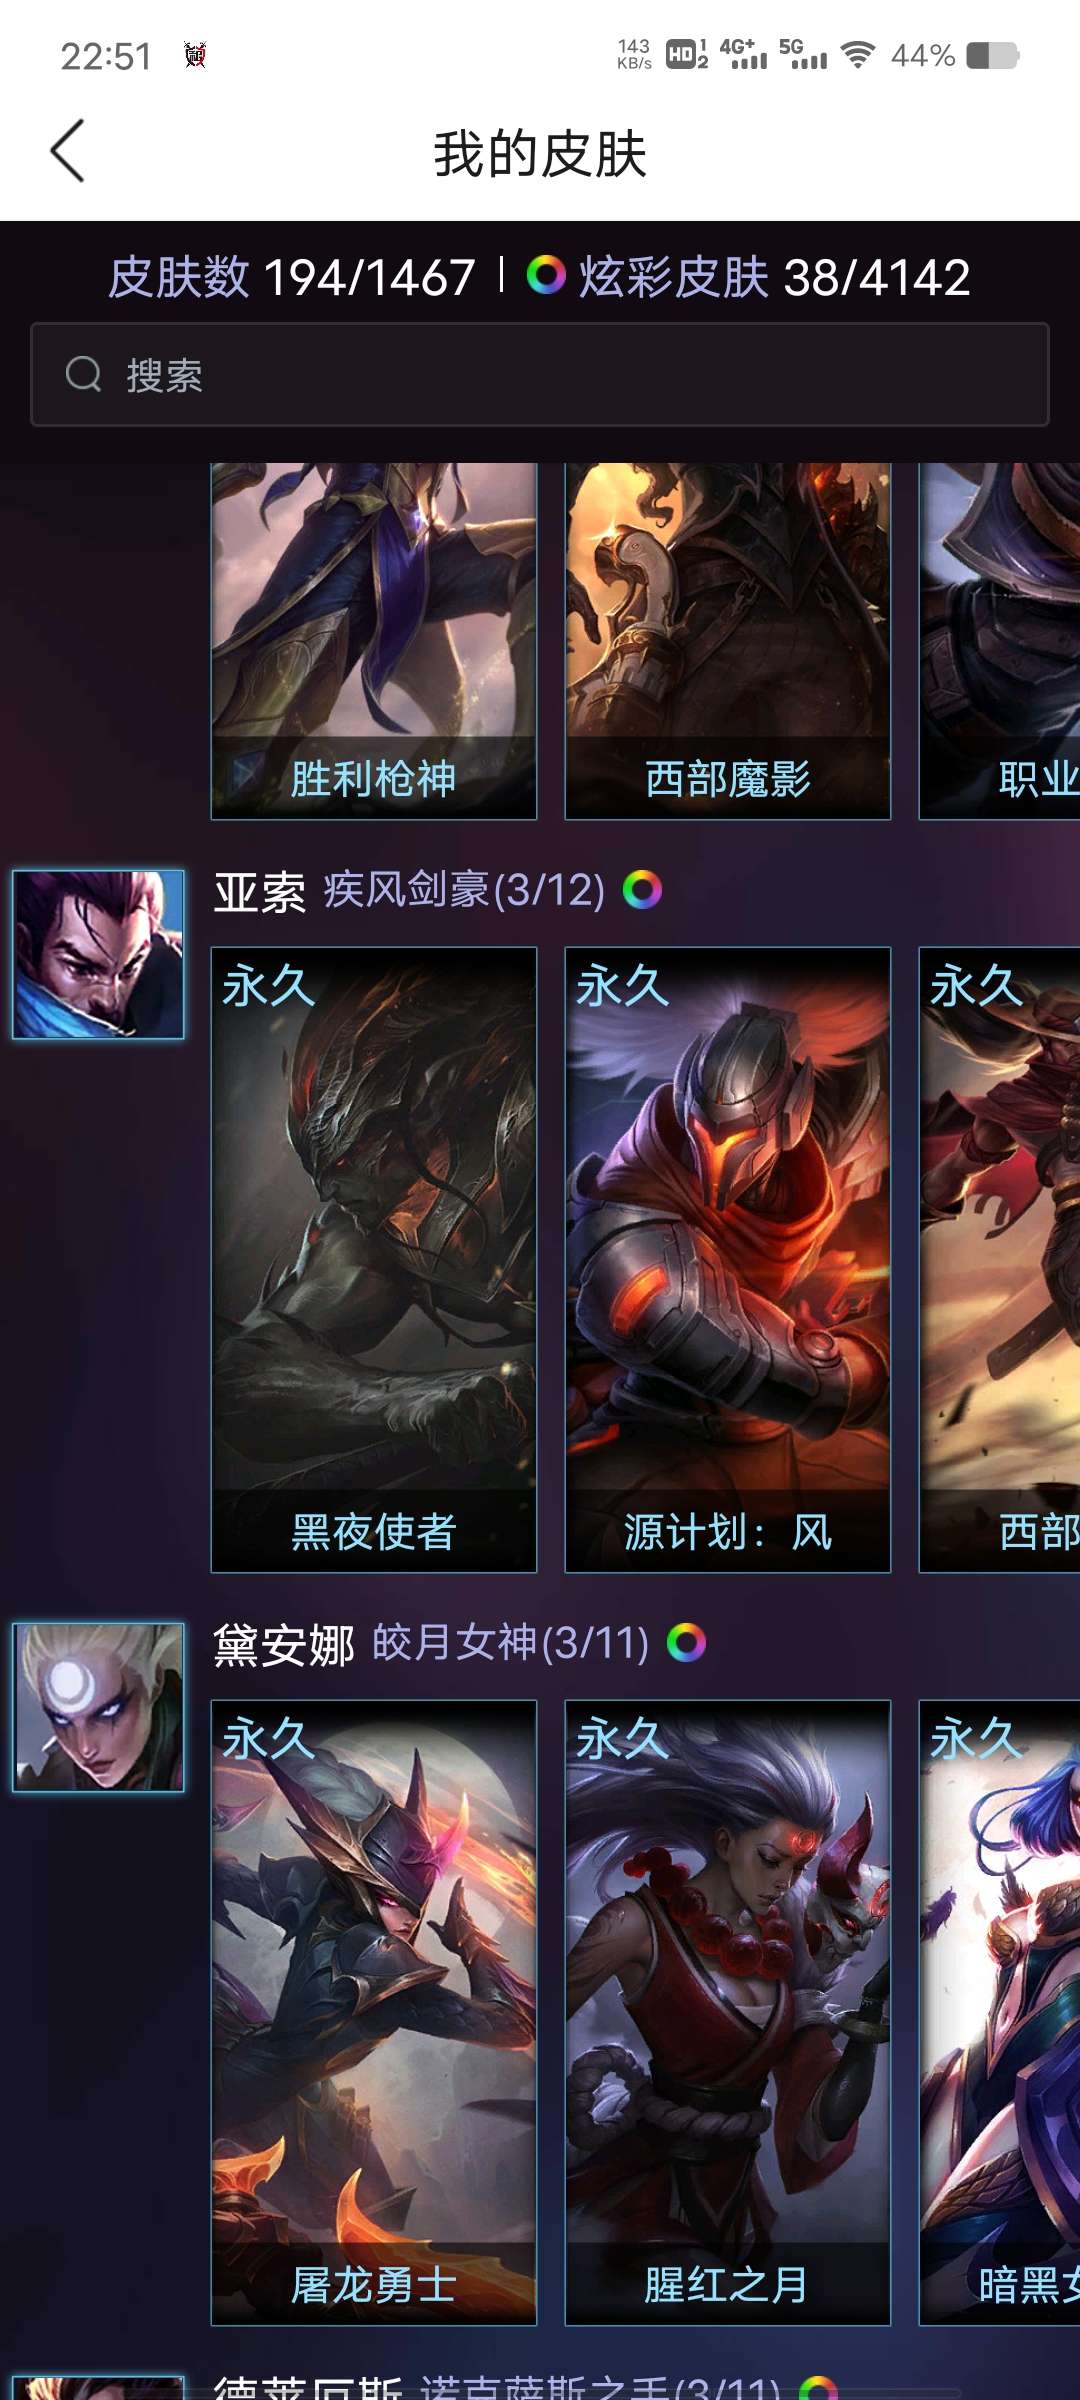Image resolution: width=1080 pixels, height=2400 pixels.
Task: Select the 胜利枪神 skin card
Action: tap(374, 641)
